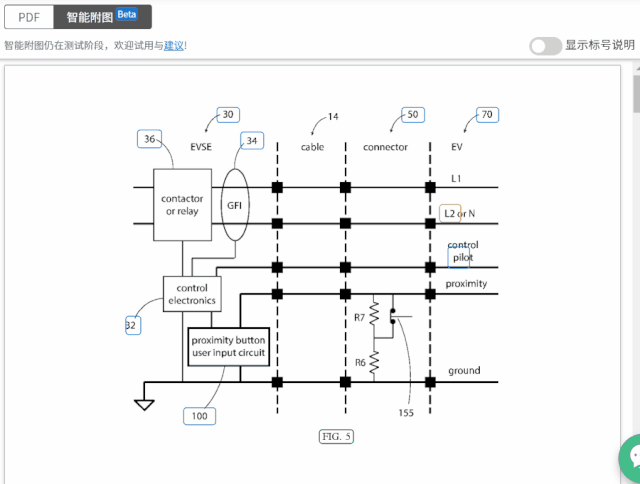Click reference label 100 below proximity circuit
The height and width of the screenshot is (484, 640).
tap(200, 416)
